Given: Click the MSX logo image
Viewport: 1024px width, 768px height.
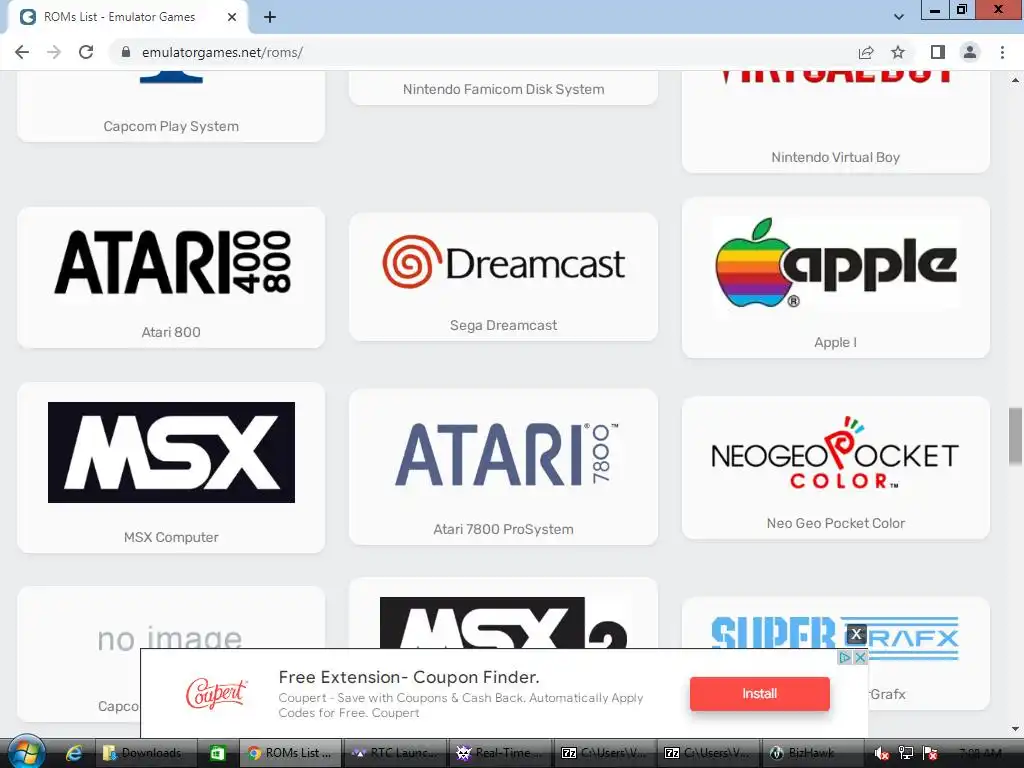Looking at the screenshot, I should click(171, 453).
